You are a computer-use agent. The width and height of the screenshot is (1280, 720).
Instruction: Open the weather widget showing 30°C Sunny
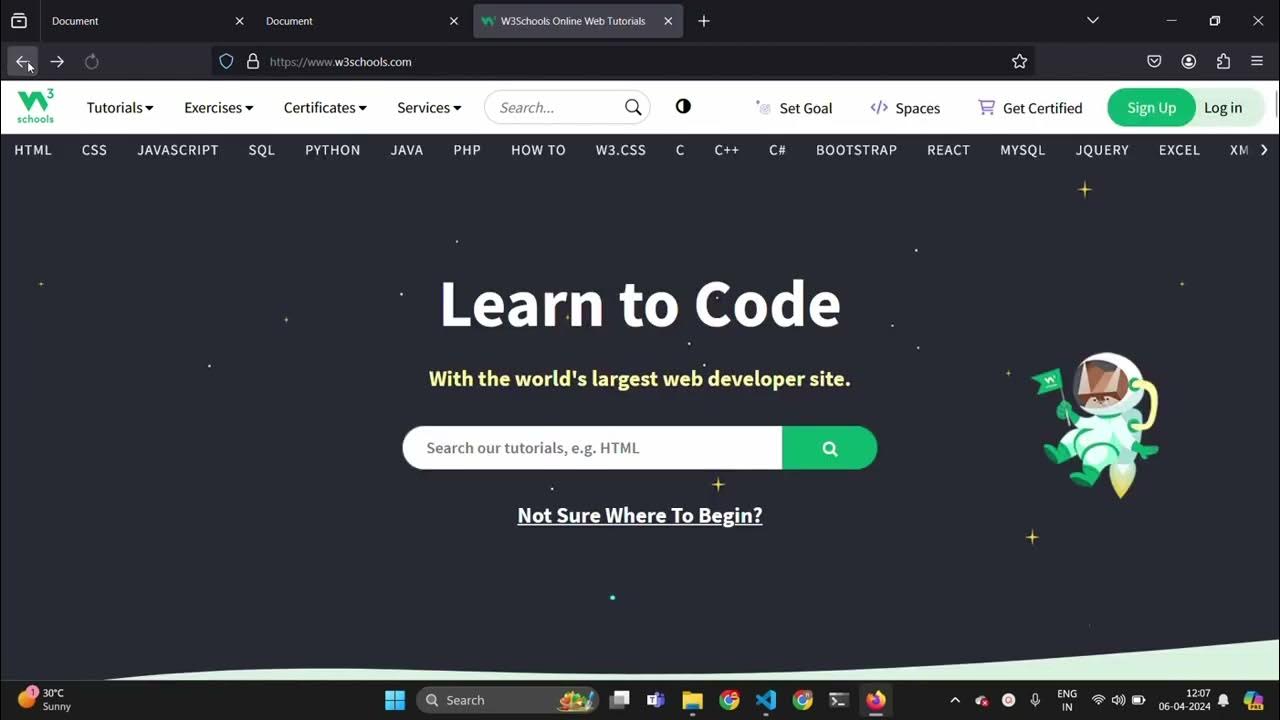45,699
